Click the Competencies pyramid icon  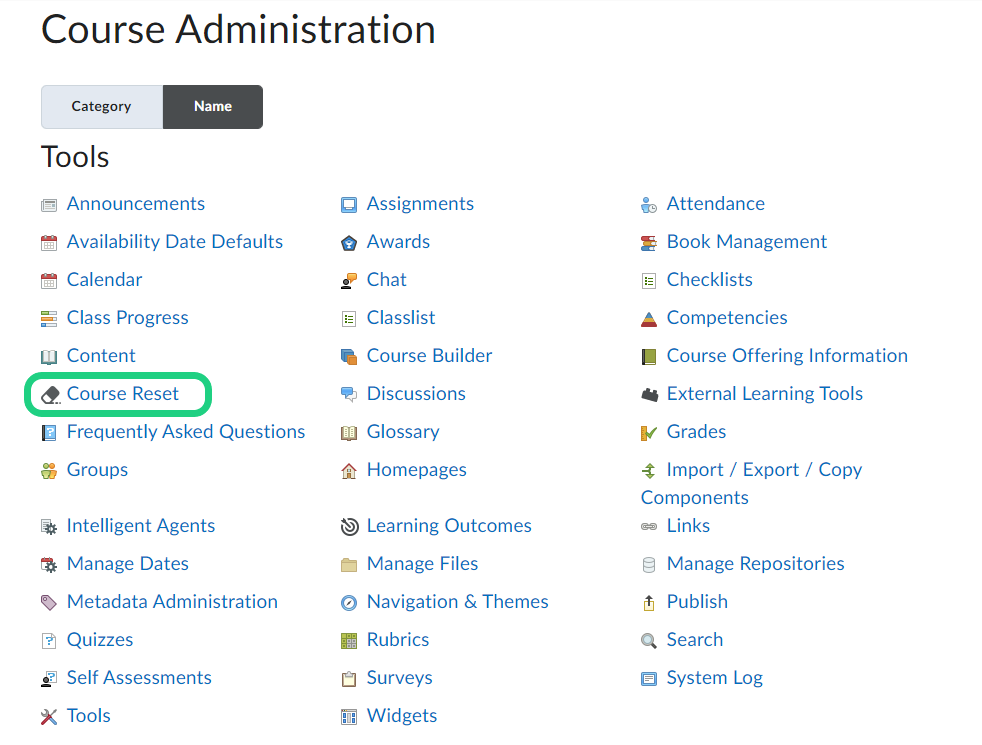click(x=649, y=319)
